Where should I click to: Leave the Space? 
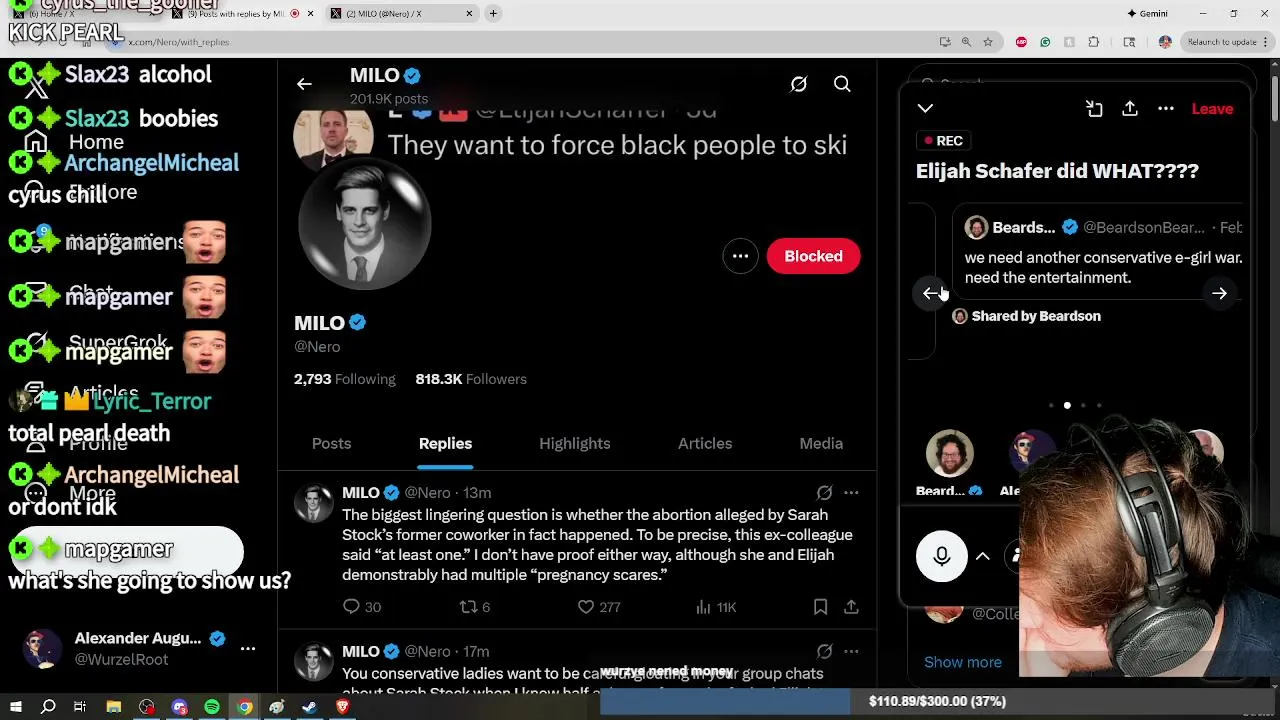(1212, 109)
